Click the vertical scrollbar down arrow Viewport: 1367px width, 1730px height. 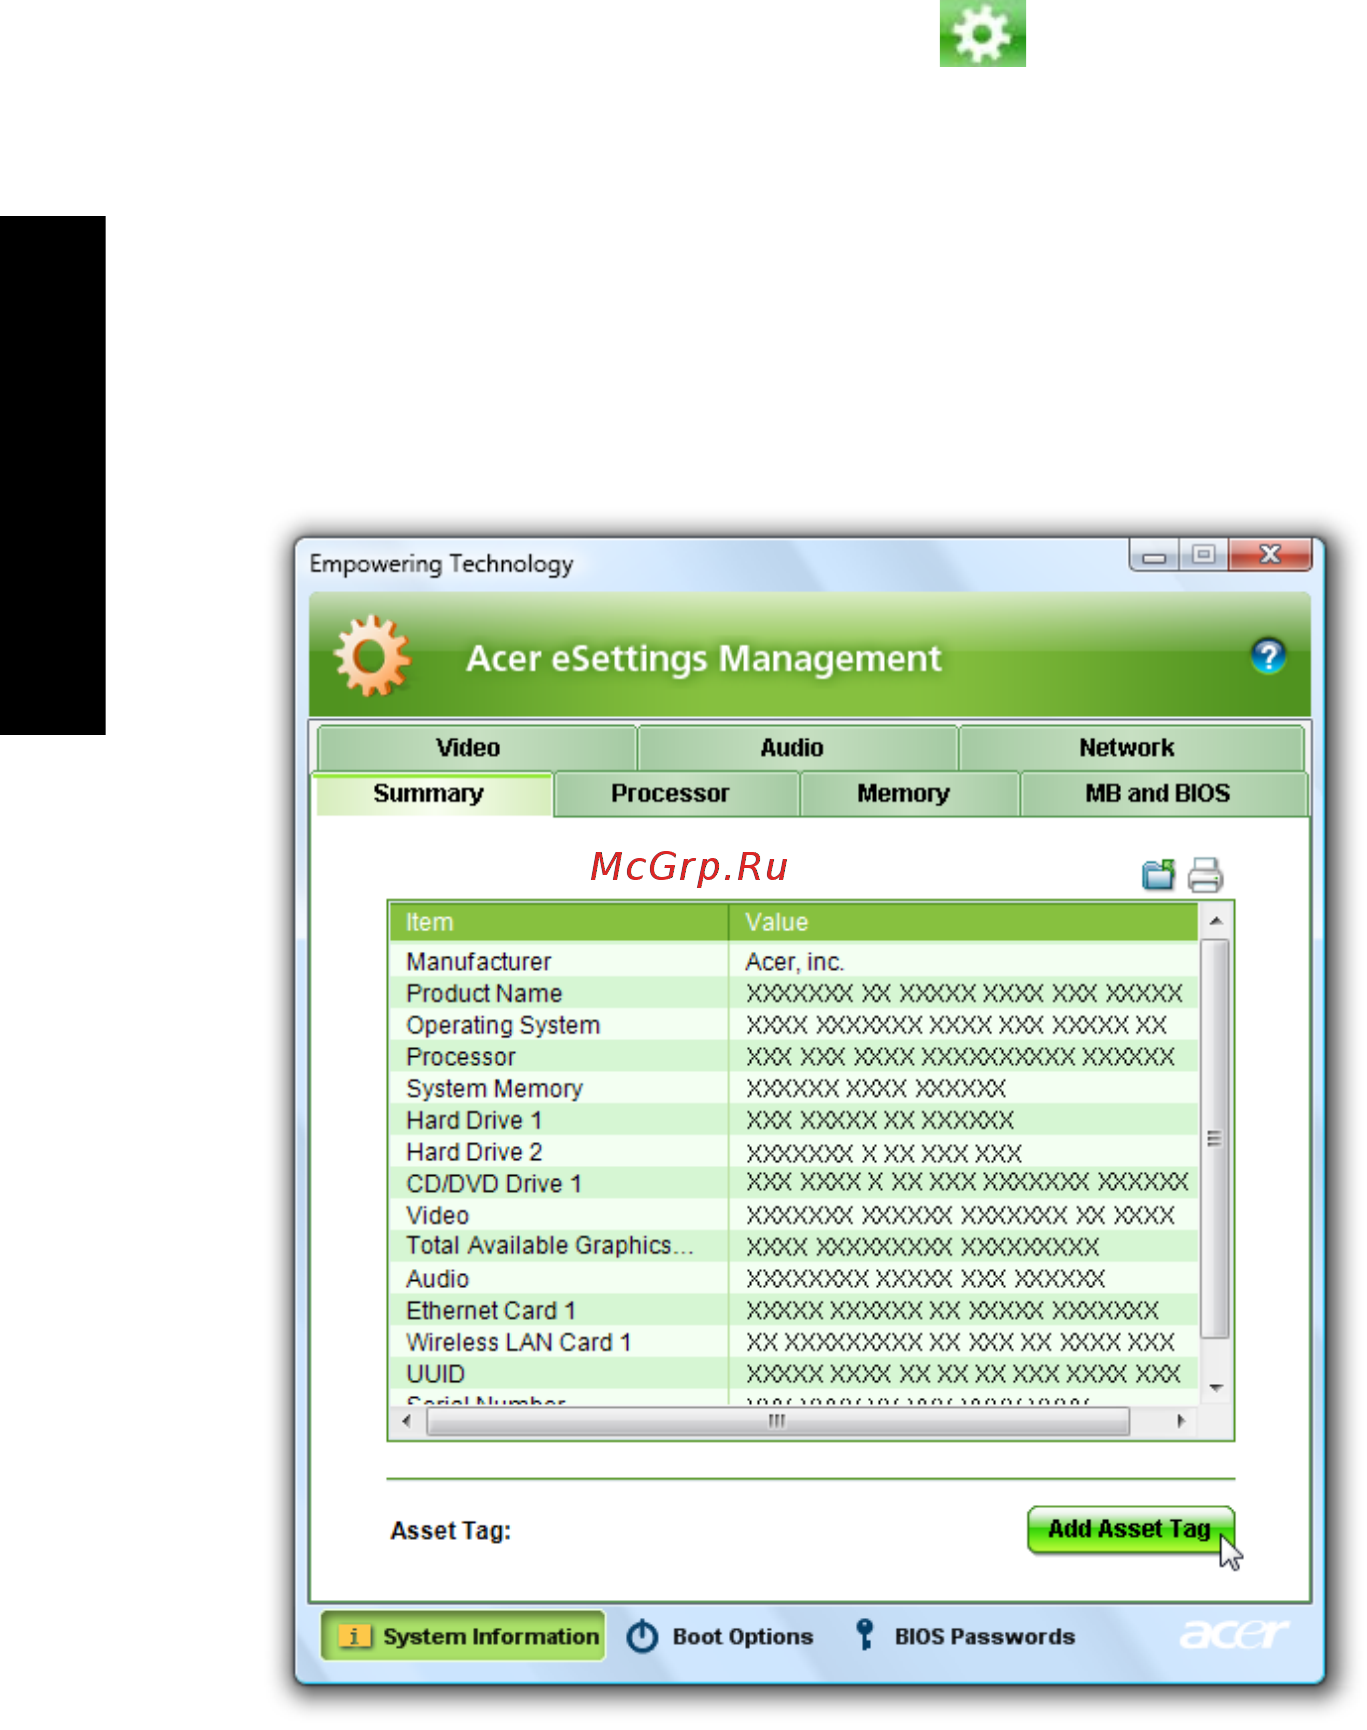[1215, 1388]
